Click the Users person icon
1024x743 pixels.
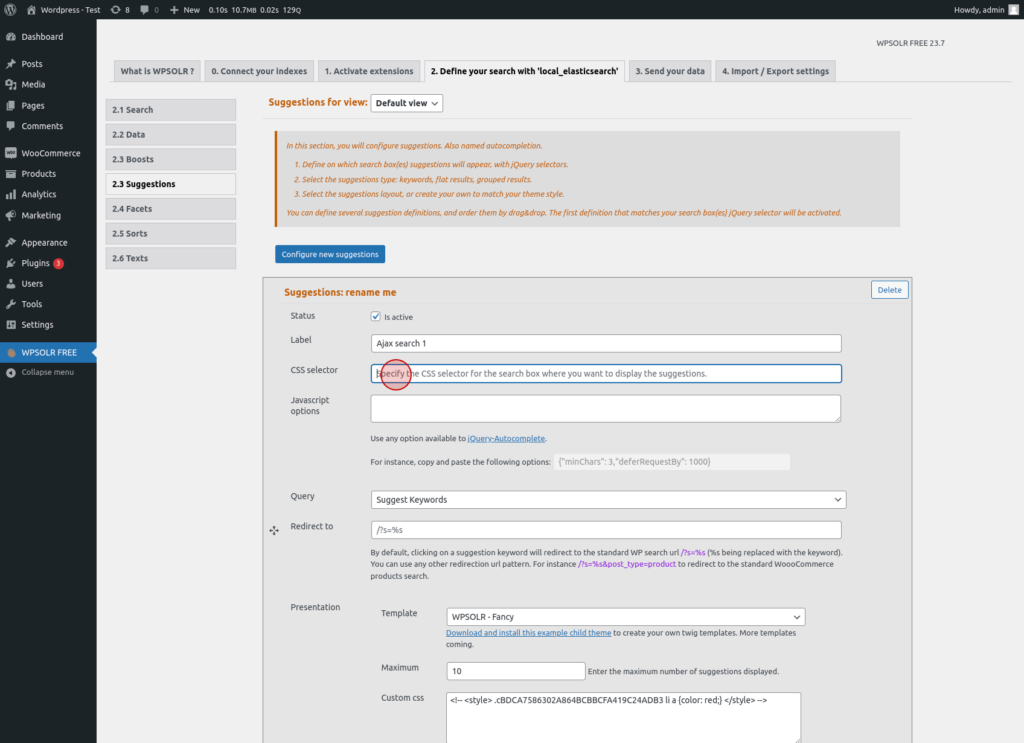pyautogui.click(x=10, y=283)
